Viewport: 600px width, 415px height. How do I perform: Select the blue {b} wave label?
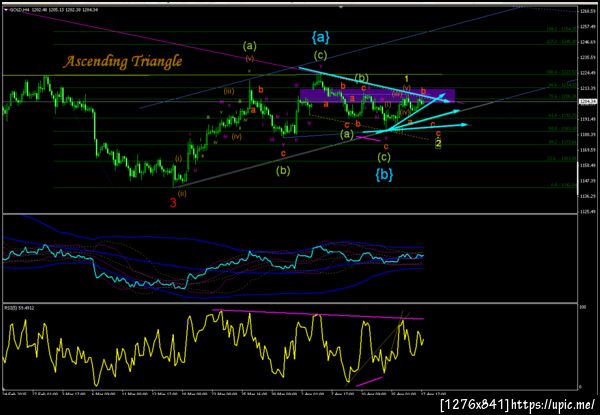point(384,174)
